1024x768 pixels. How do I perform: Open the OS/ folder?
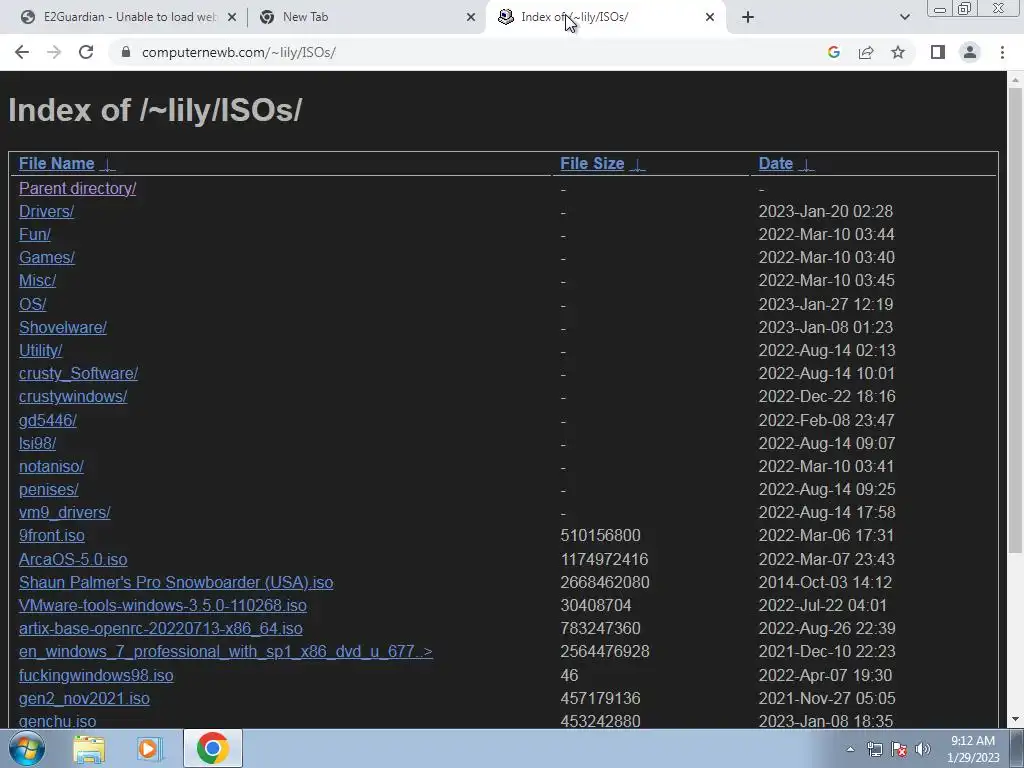pyautogui.click(x=33, y=304)
